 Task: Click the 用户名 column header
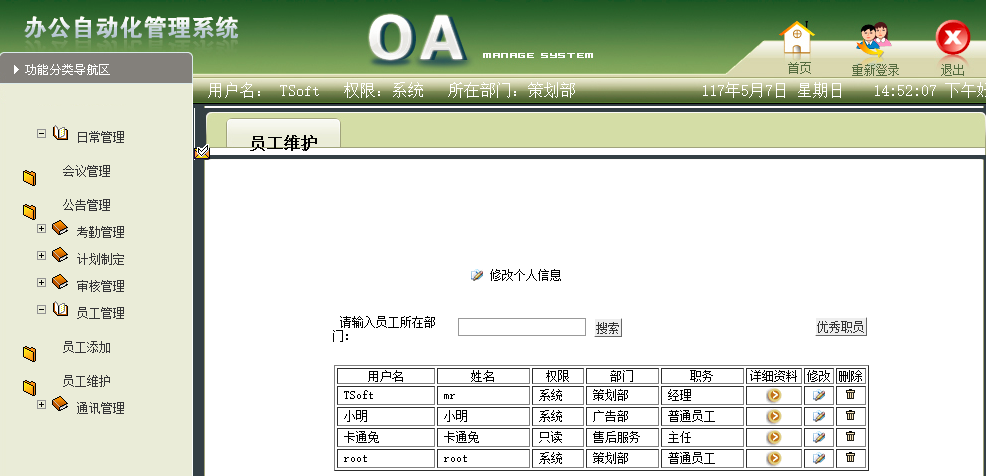click(x=386, y=376)
